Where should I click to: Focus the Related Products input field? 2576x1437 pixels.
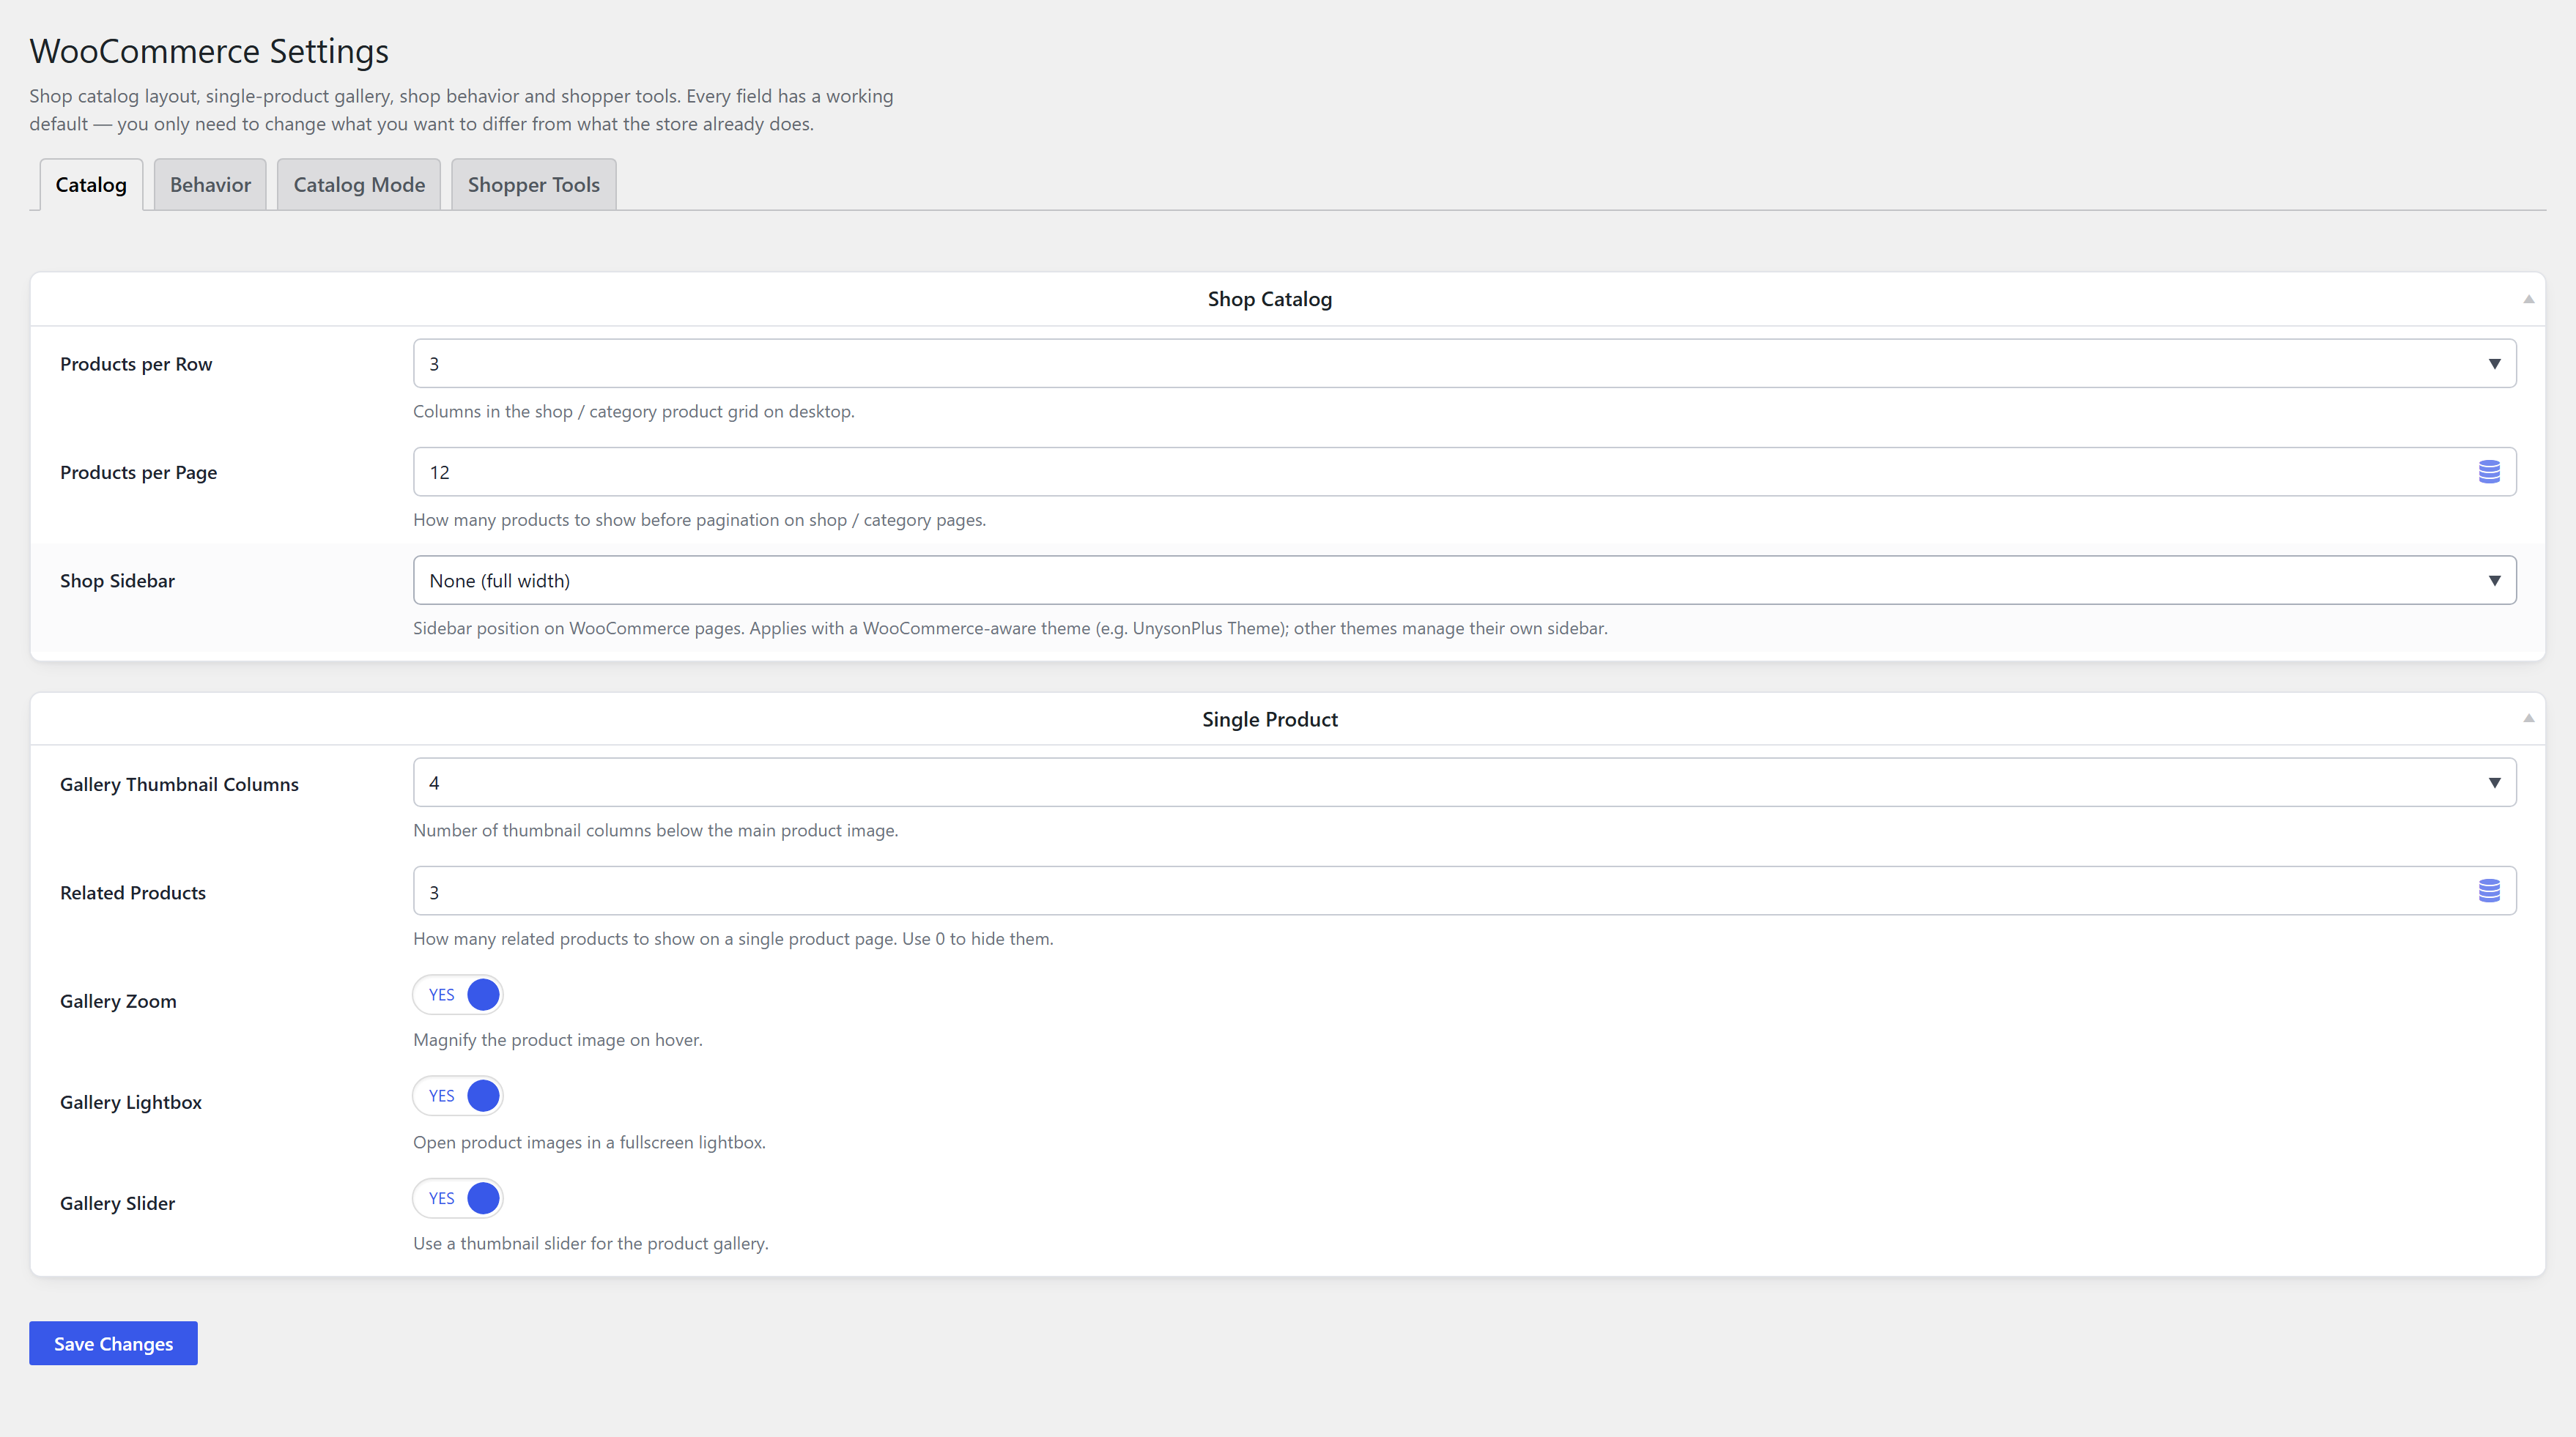pos(1464,891)
